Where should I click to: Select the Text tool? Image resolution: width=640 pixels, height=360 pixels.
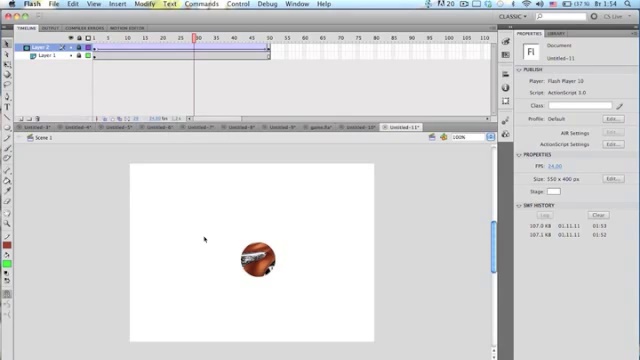pos(7,107)
